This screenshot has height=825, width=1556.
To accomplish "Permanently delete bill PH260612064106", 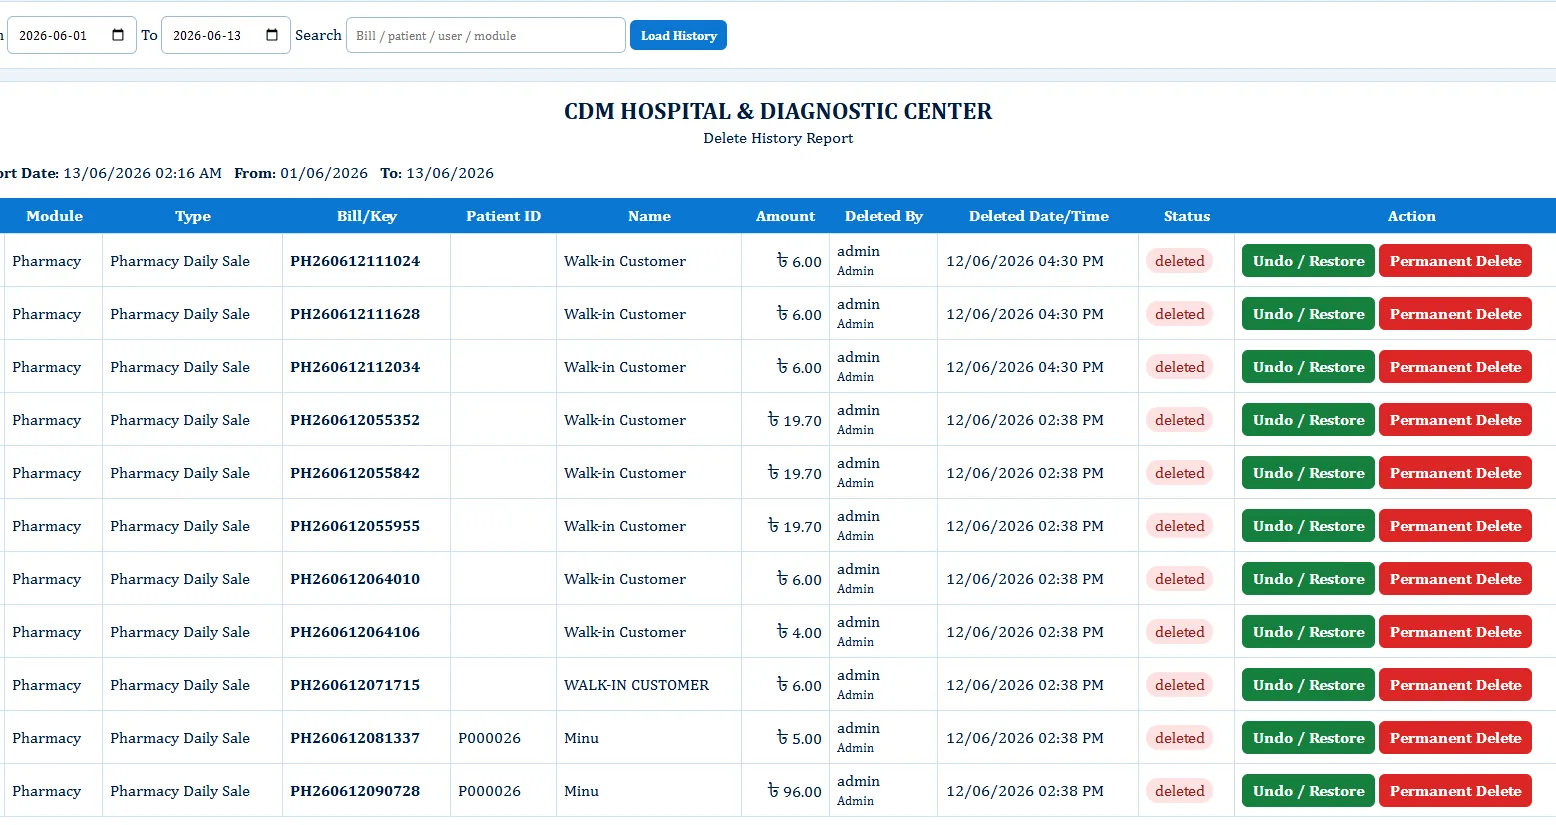I will [x=1455, y=632].
